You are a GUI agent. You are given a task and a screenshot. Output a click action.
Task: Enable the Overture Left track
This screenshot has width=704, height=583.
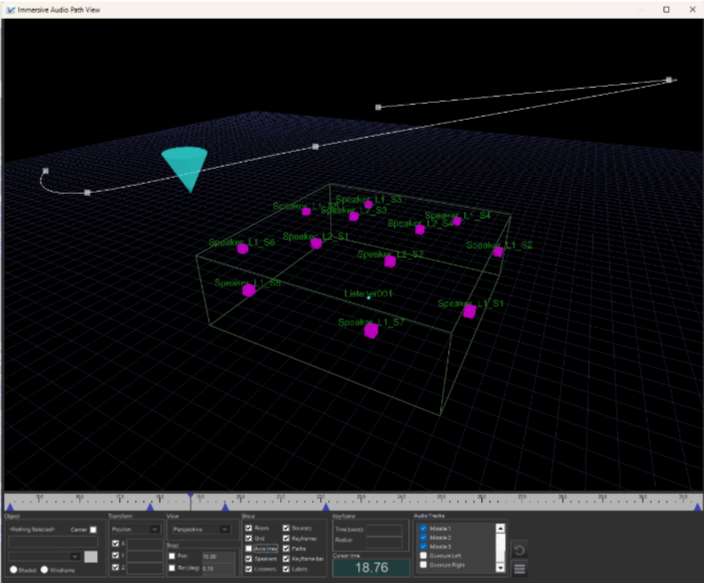423,556
